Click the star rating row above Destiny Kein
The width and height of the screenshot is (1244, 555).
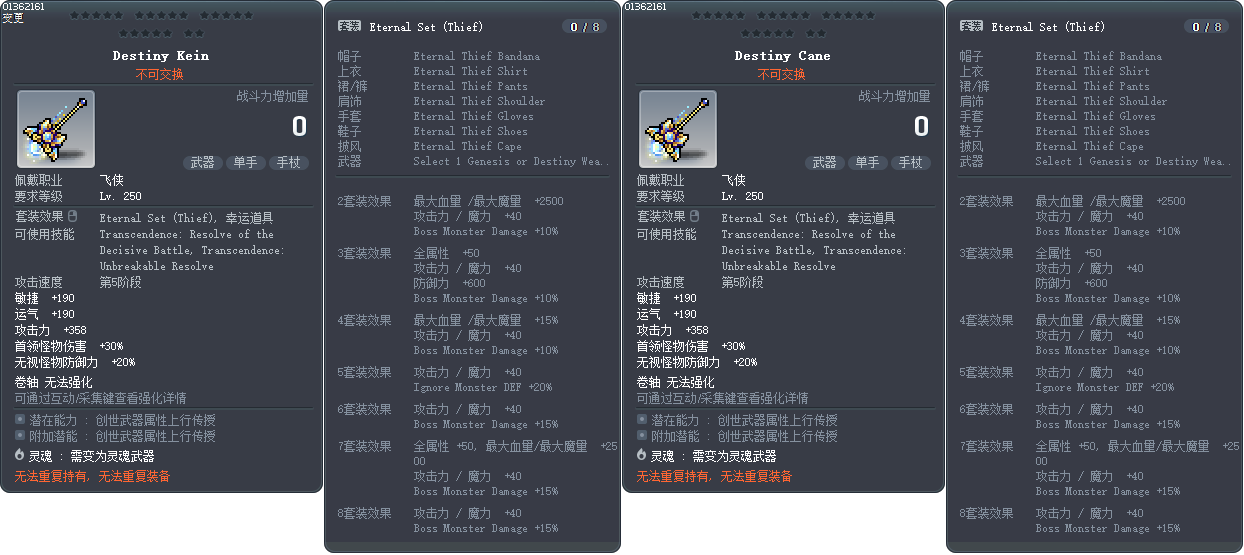[x=161, y=24]
